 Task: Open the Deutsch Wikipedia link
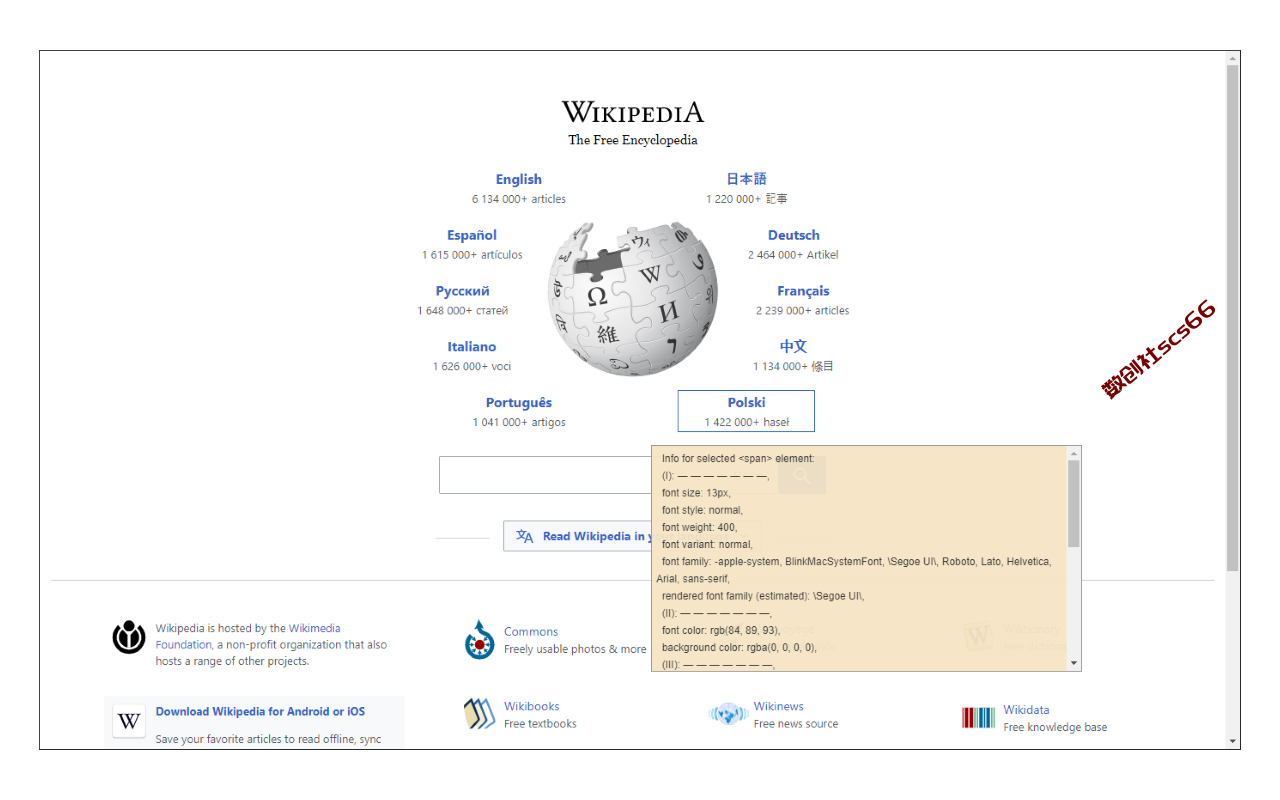tap(794, 236)
